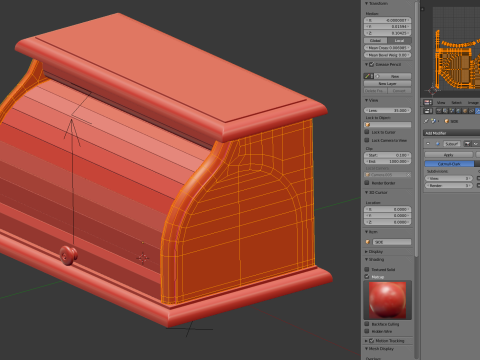Toggle the Motion Tracking checkbox
The height and width of the screenshot is (360, 480).
[x=372, y=341]
